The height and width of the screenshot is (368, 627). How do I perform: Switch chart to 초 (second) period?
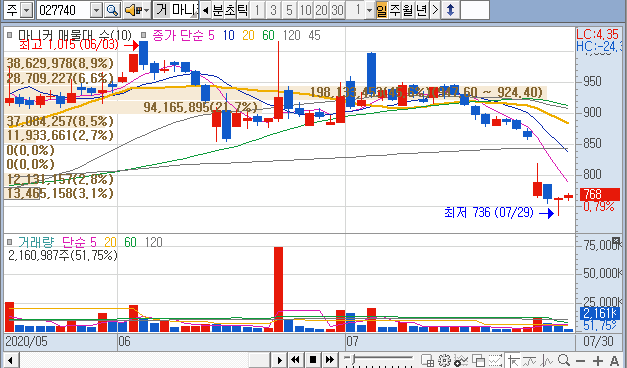[x=230, y=10]
